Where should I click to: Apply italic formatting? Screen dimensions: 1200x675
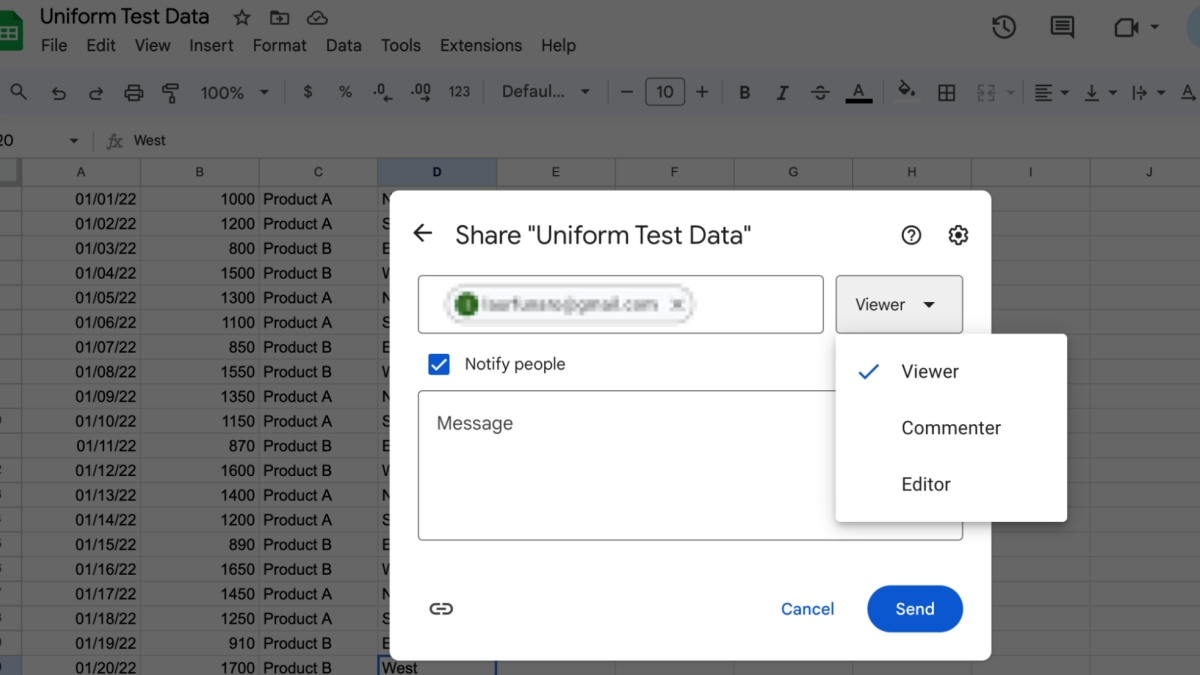coord(782,91)
